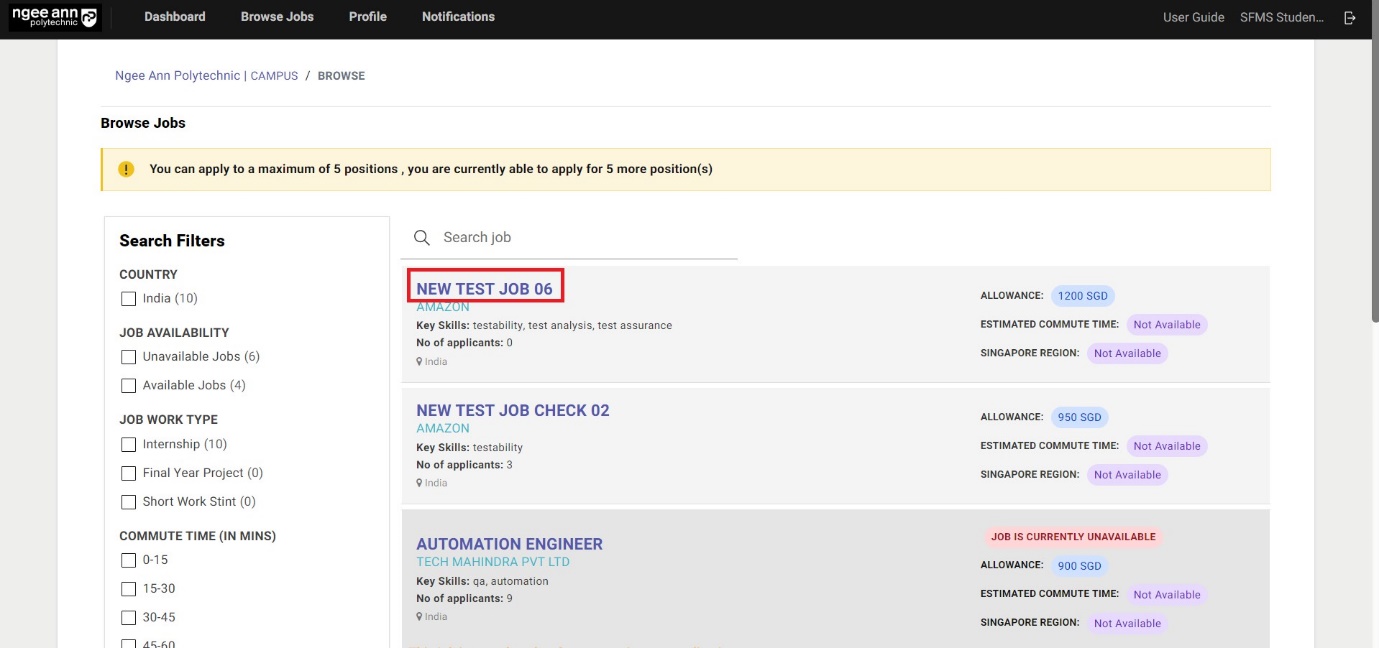Open the NEW TEST JOB 06 listing

tap(484, 289)
